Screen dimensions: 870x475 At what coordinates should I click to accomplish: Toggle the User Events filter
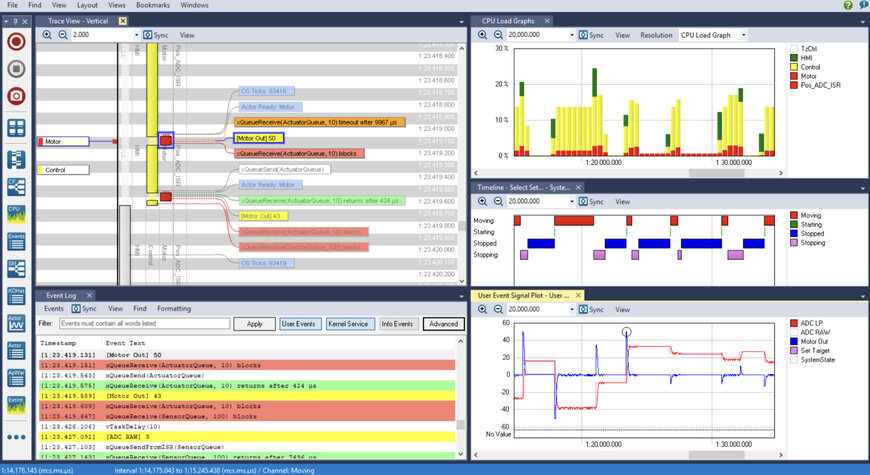pyautogui.click(x=299, y=324)
